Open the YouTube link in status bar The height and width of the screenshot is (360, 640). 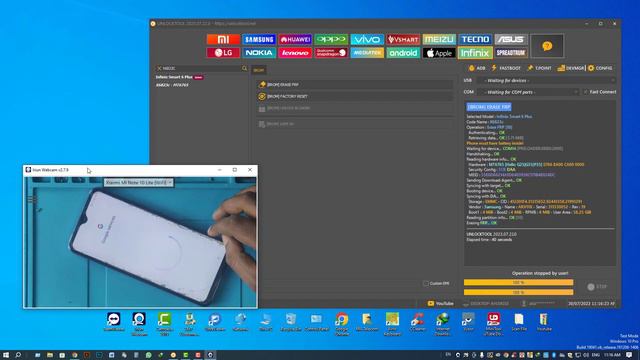440,304
